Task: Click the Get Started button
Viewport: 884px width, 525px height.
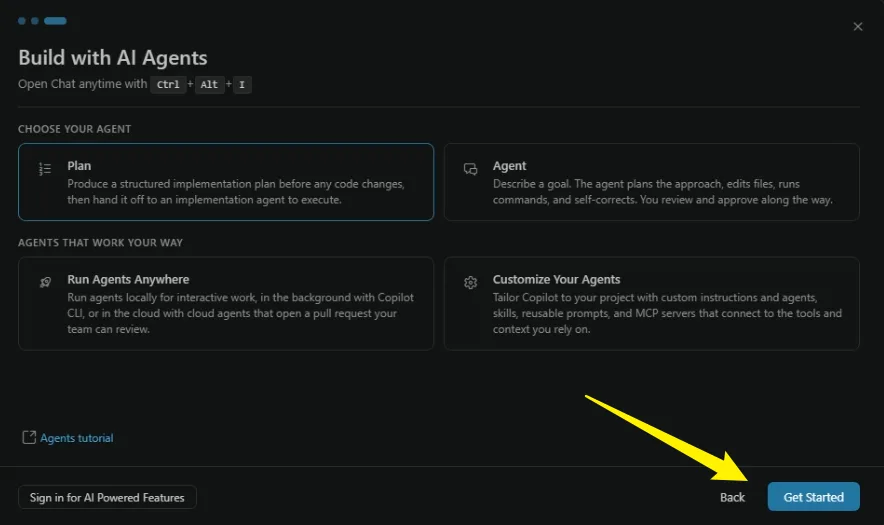Action: click(813, 497)
